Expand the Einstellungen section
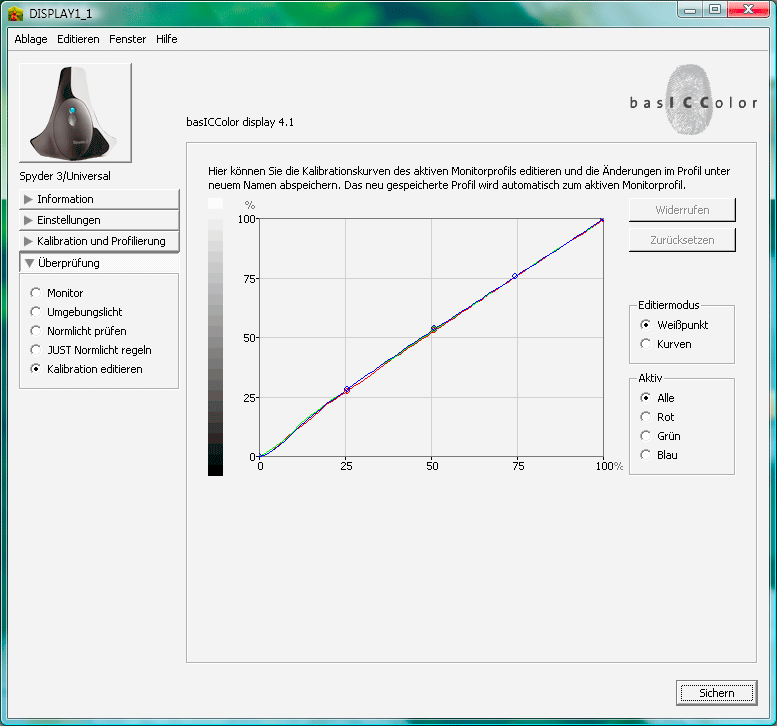This screenshot has height=726, width=777. 98,220
